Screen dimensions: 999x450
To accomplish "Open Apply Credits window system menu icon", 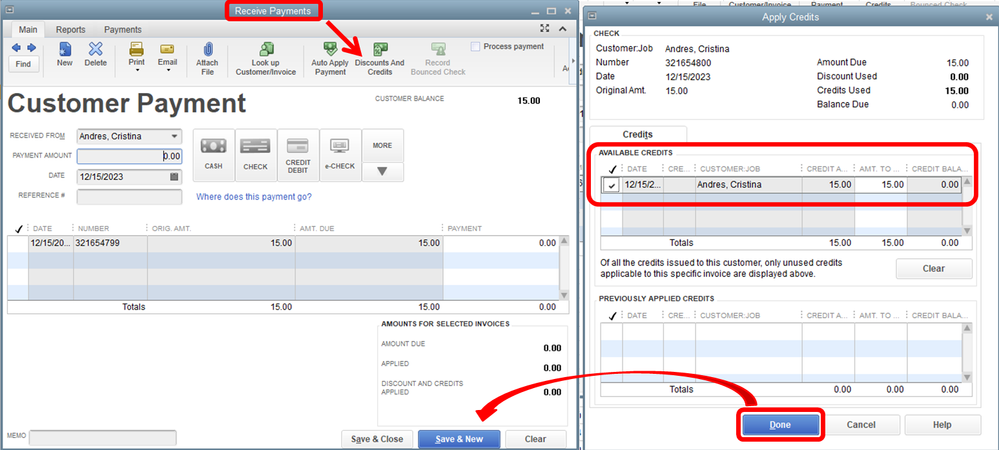I will [590, 17].
